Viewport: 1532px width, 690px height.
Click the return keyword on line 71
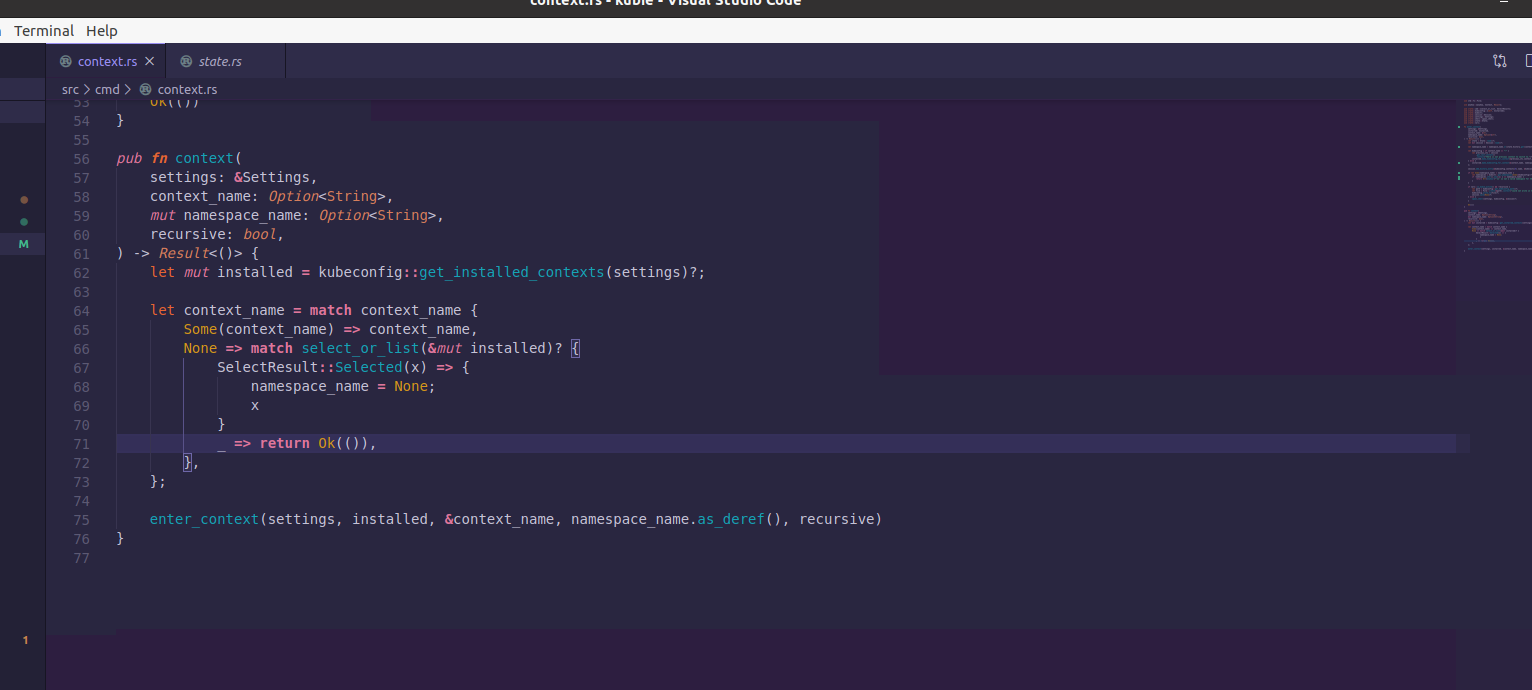(284, 443)
